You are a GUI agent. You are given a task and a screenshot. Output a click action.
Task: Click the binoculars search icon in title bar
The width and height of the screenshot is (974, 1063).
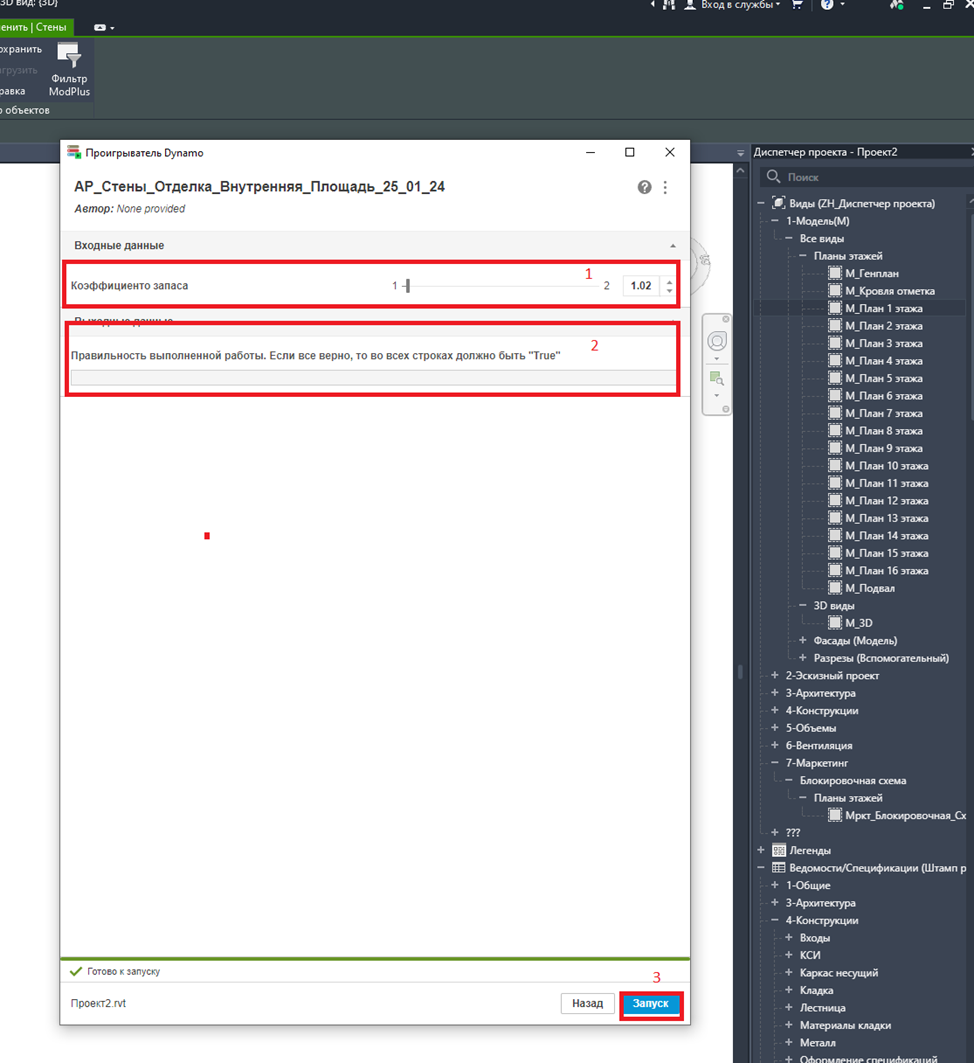coord(668,5)
